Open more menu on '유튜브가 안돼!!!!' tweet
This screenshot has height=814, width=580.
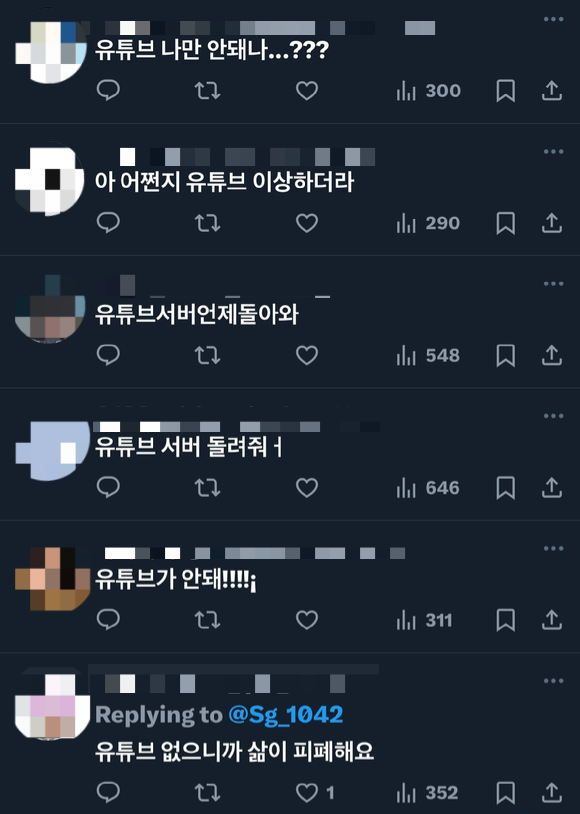(x=554, y=548)
